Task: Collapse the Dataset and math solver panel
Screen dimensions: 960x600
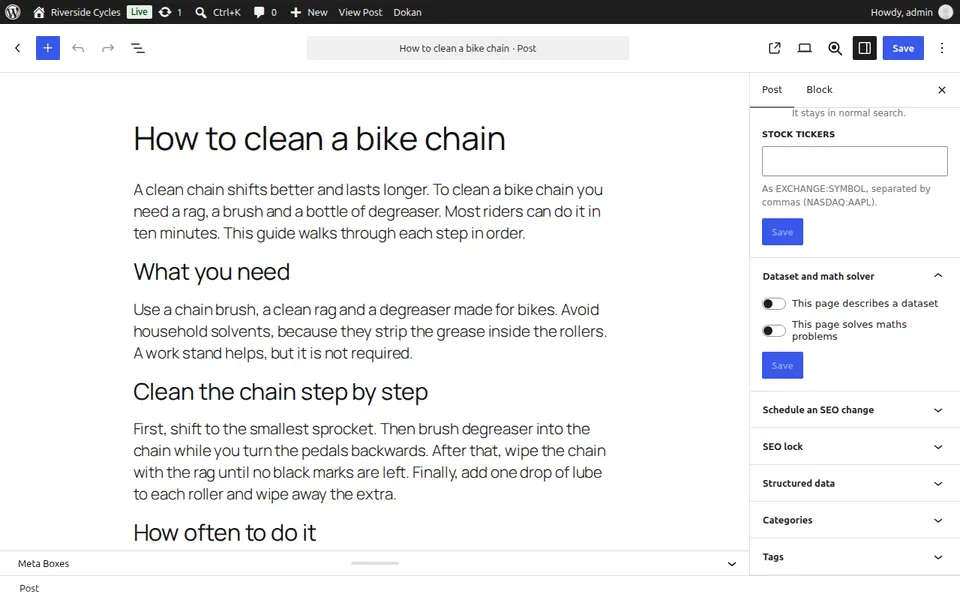Action: coord(855,276)
